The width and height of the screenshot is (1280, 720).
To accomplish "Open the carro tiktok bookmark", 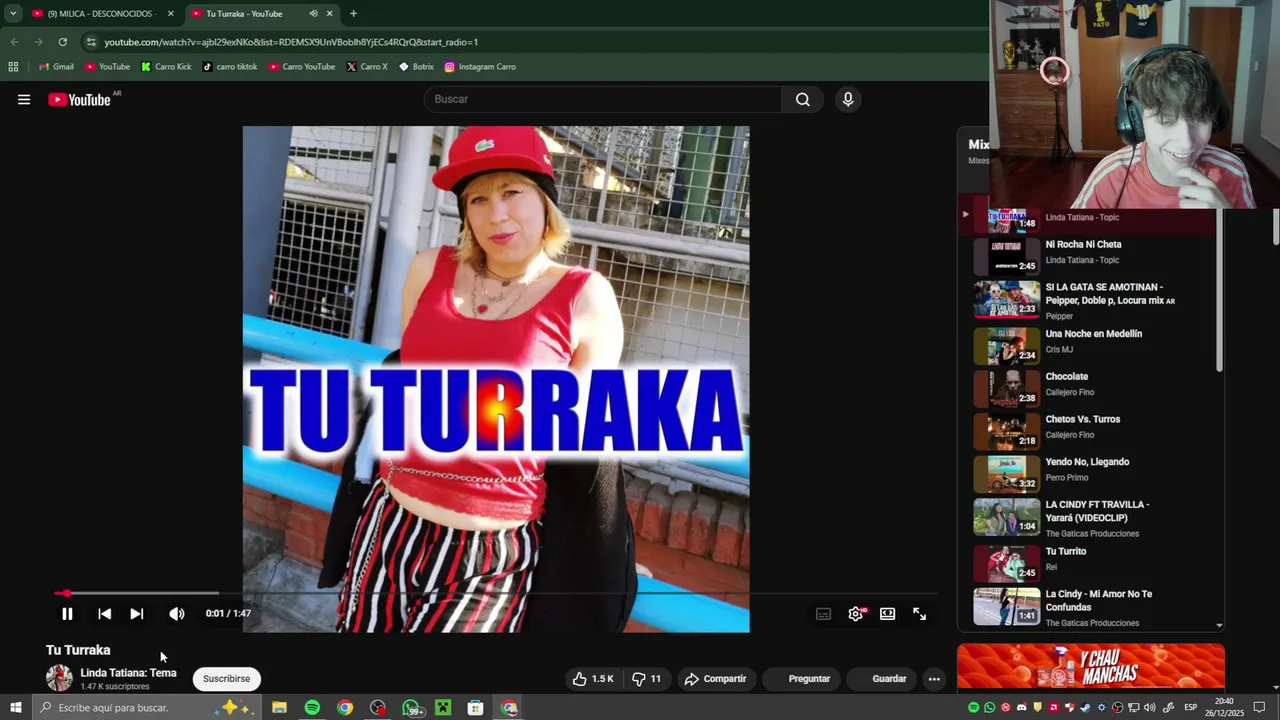I will click(x=230, y=67).
